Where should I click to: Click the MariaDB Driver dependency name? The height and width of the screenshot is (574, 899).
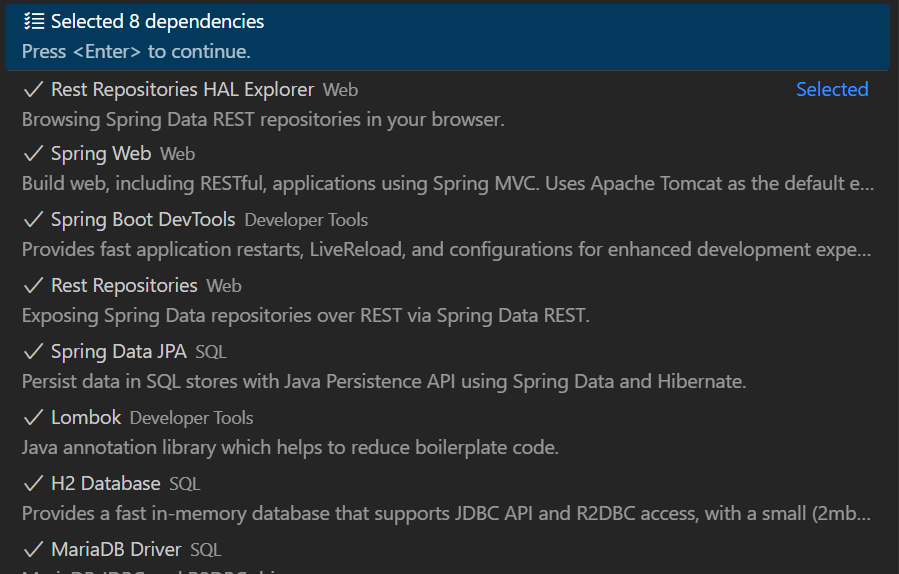click(116, 550)
